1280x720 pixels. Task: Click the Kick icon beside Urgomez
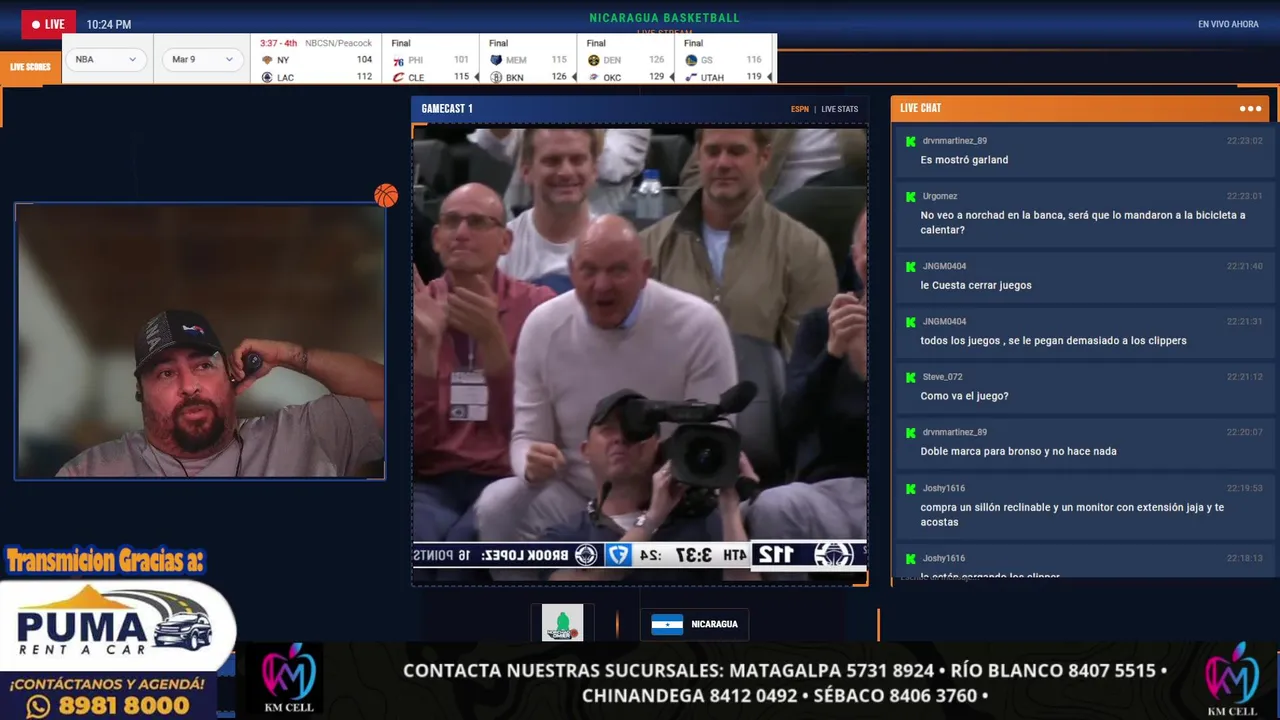click(910, 196)
